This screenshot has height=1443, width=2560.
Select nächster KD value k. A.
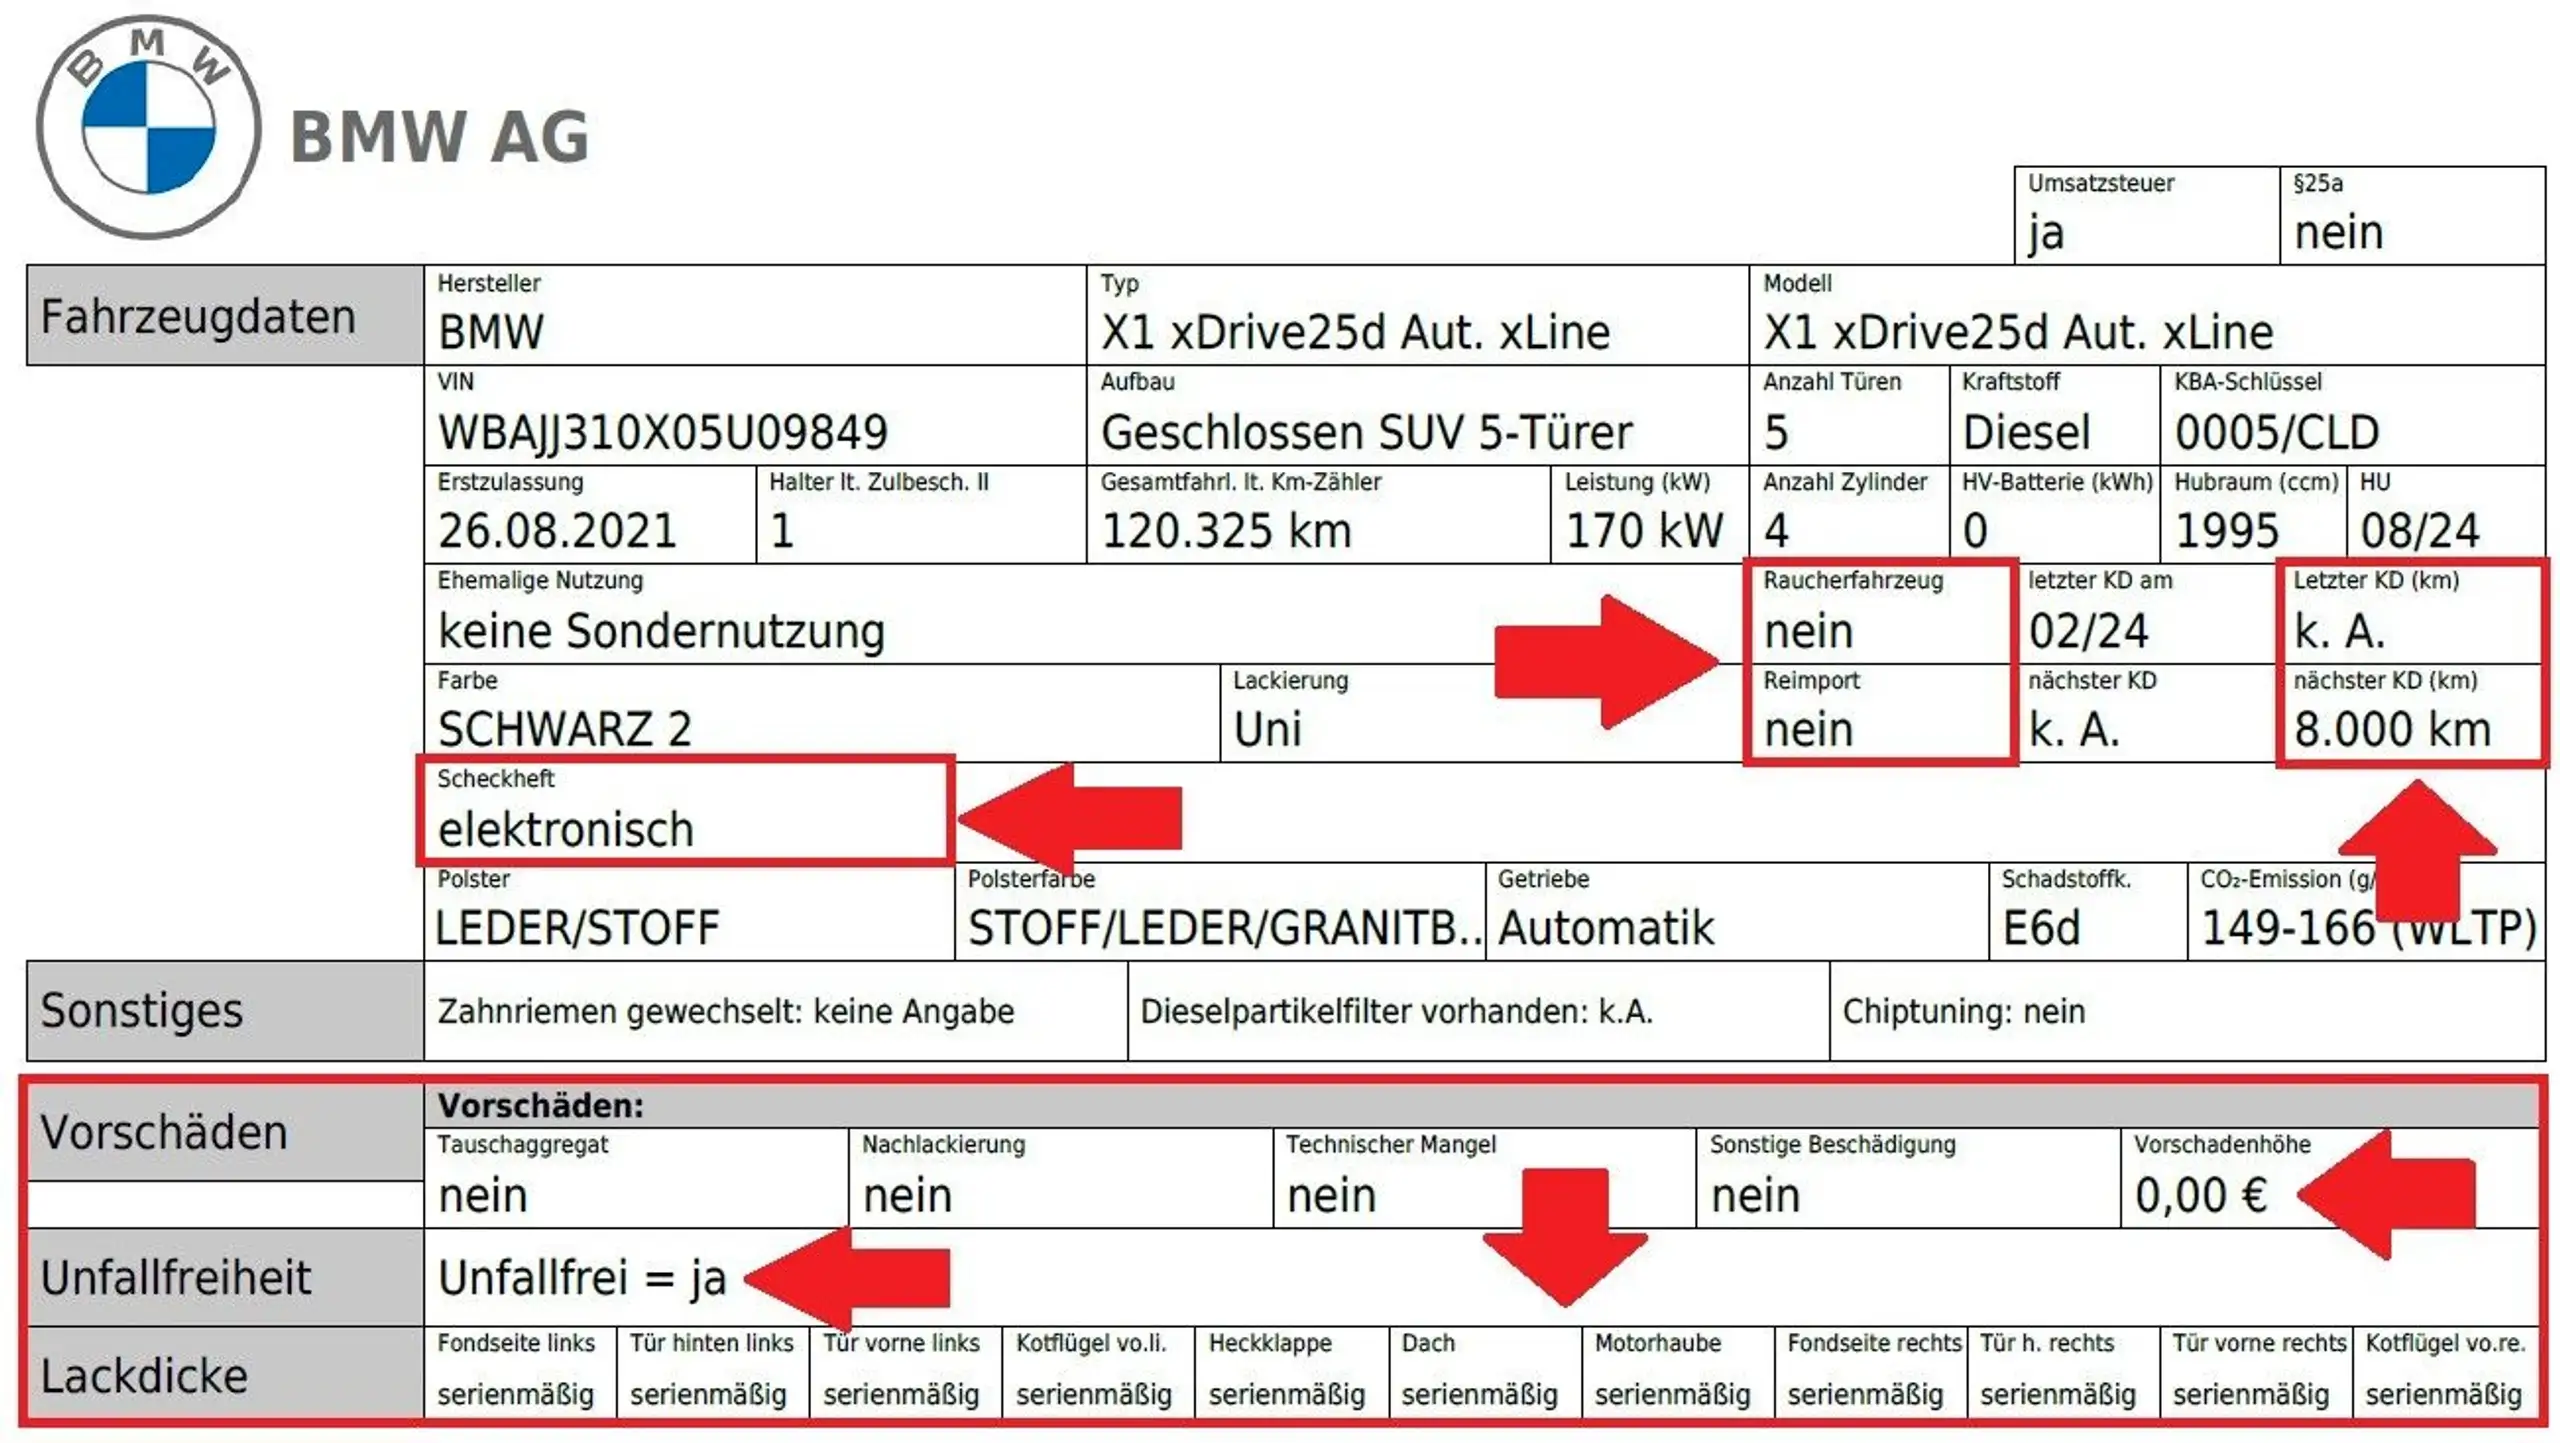pos(2074,729)
